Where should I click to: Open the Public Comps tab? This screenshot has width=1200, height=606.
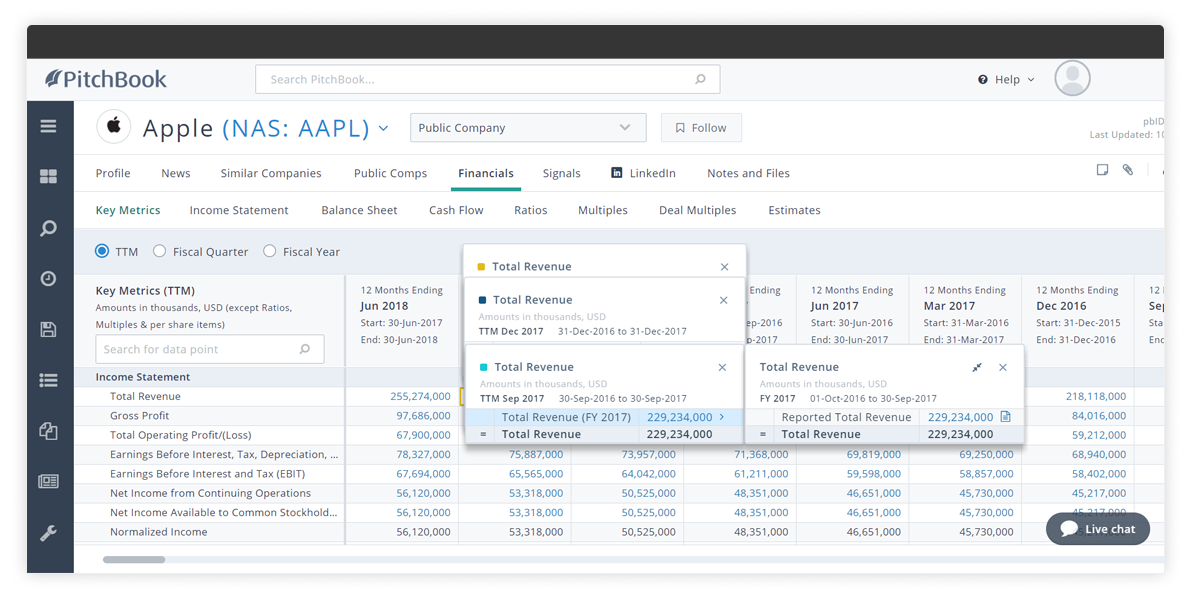tap(391, 173)
